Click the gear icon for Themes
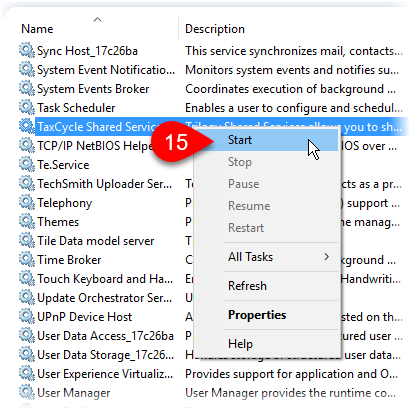The width and height of the screenshot is (410, 409). point(27,221)
